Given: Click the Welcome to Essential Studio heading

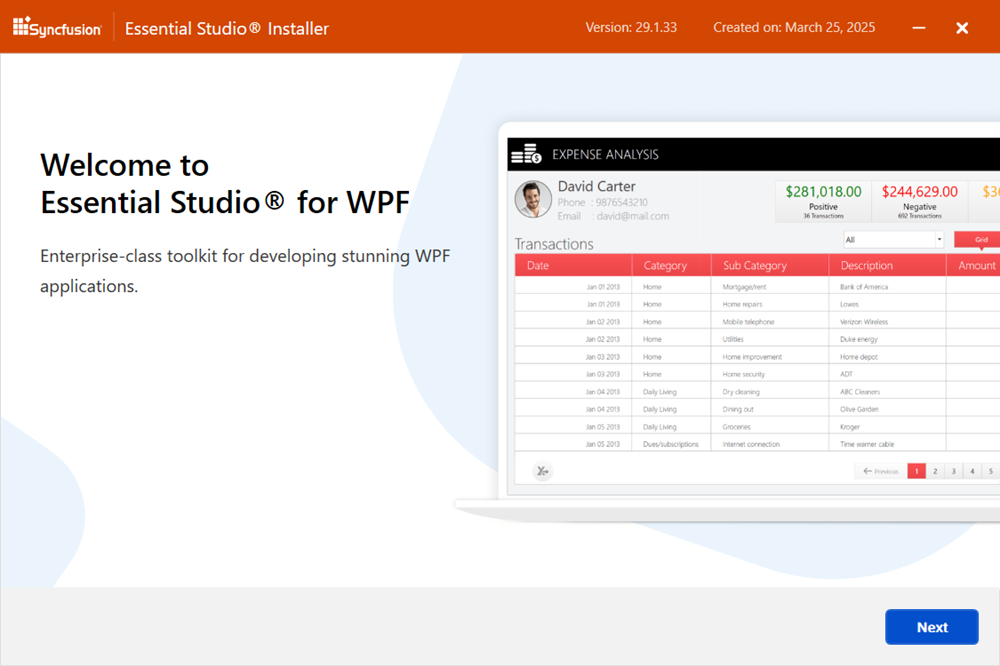Looking at the screenshot, I should 225,184.
